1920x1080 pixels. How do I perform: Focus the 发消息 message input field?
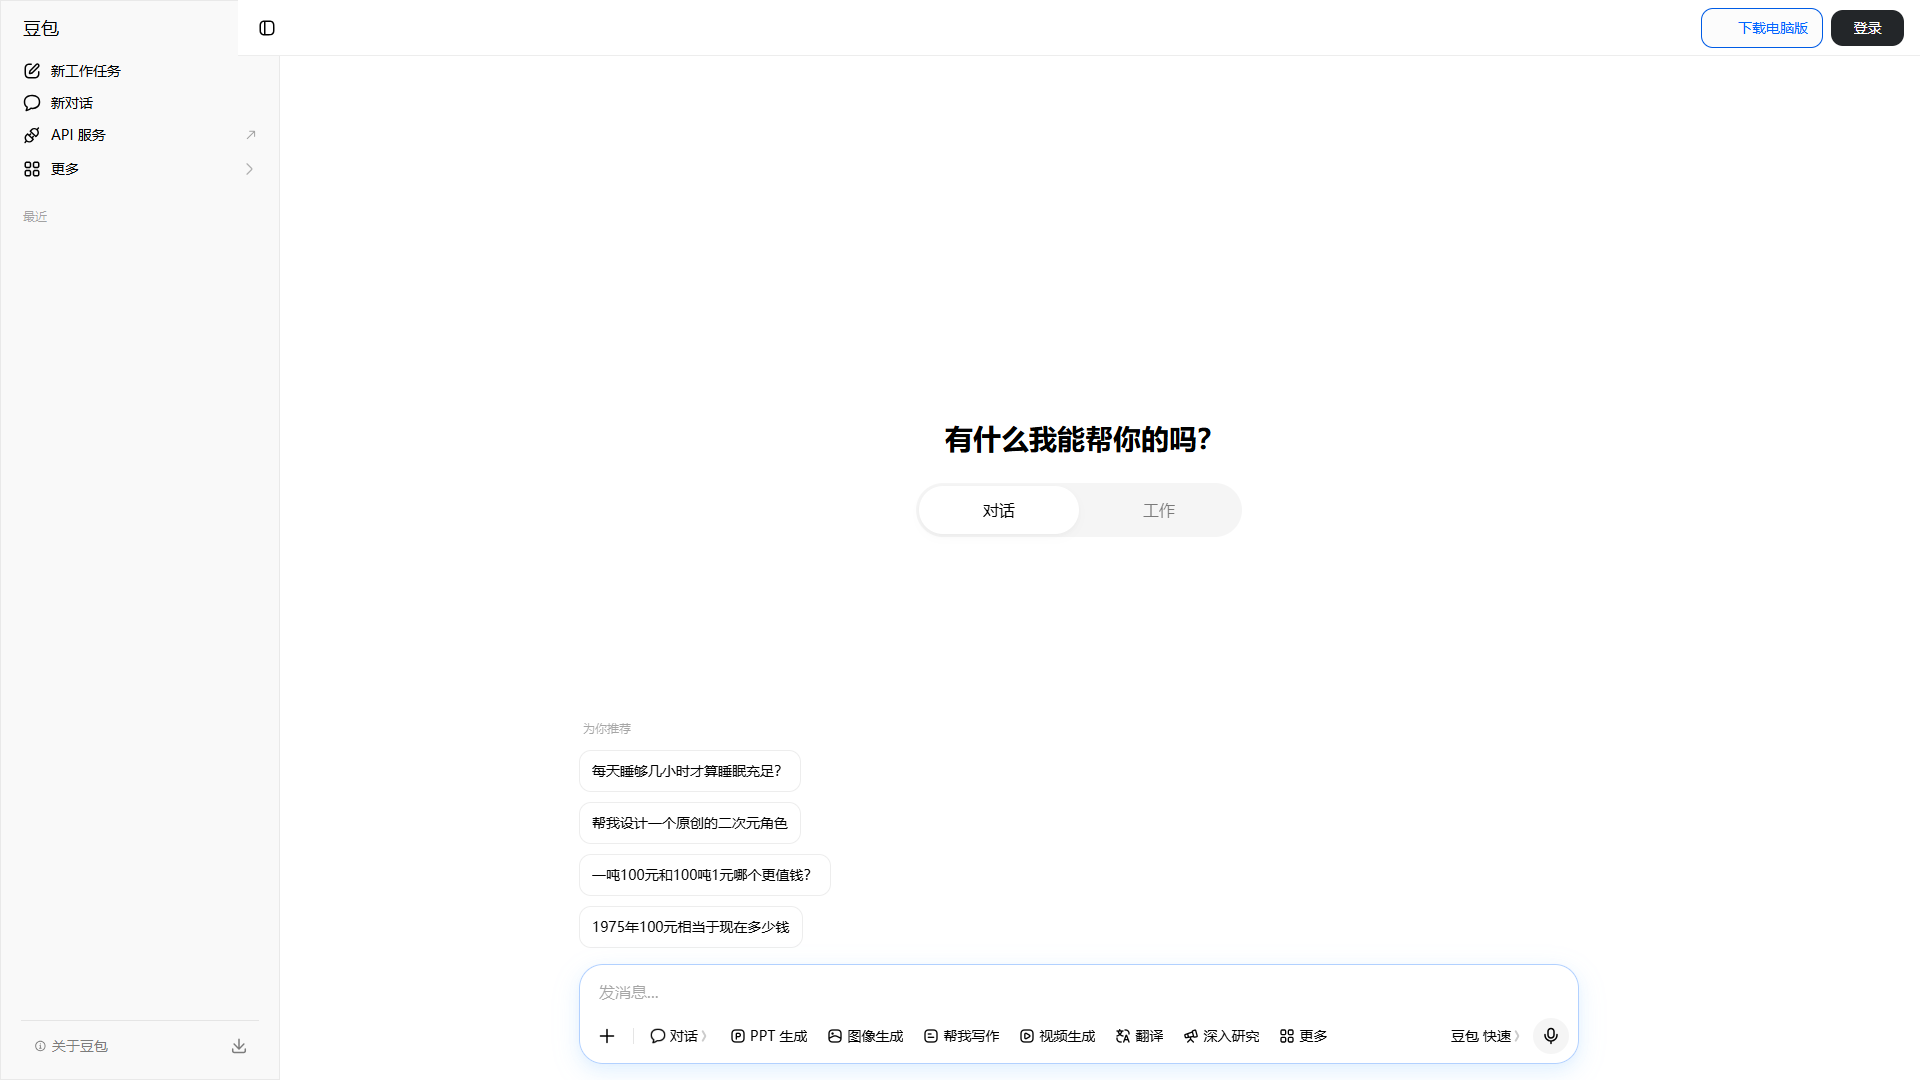1078,992
